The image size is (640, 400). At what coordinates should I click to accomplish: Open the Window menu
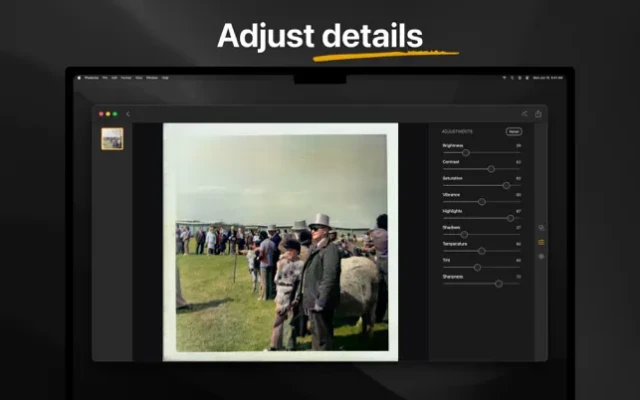(x=152, y=77)
